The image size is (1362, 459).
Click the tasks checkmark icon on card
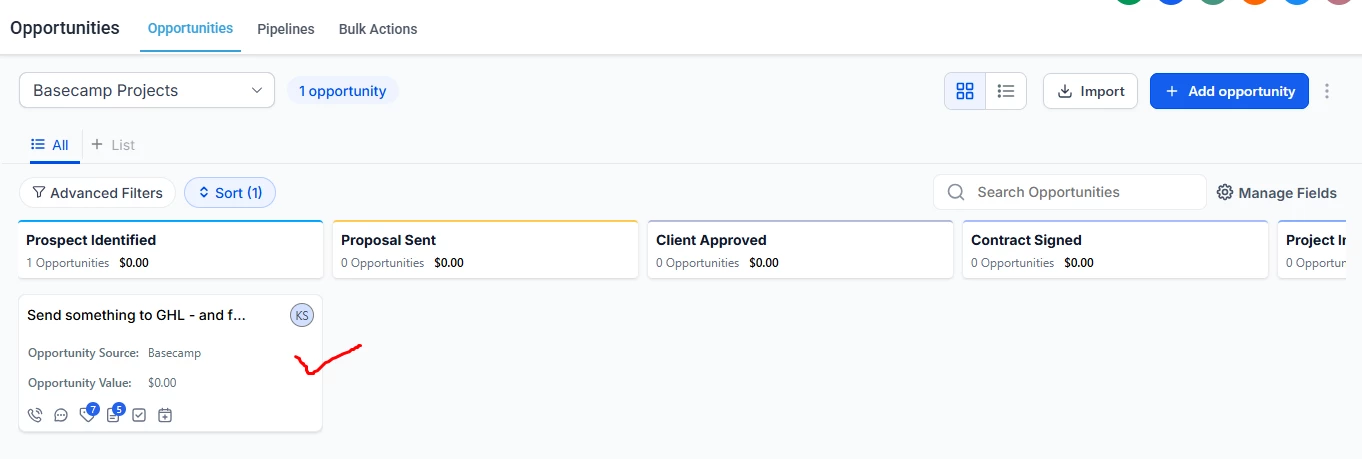point(139,415)
